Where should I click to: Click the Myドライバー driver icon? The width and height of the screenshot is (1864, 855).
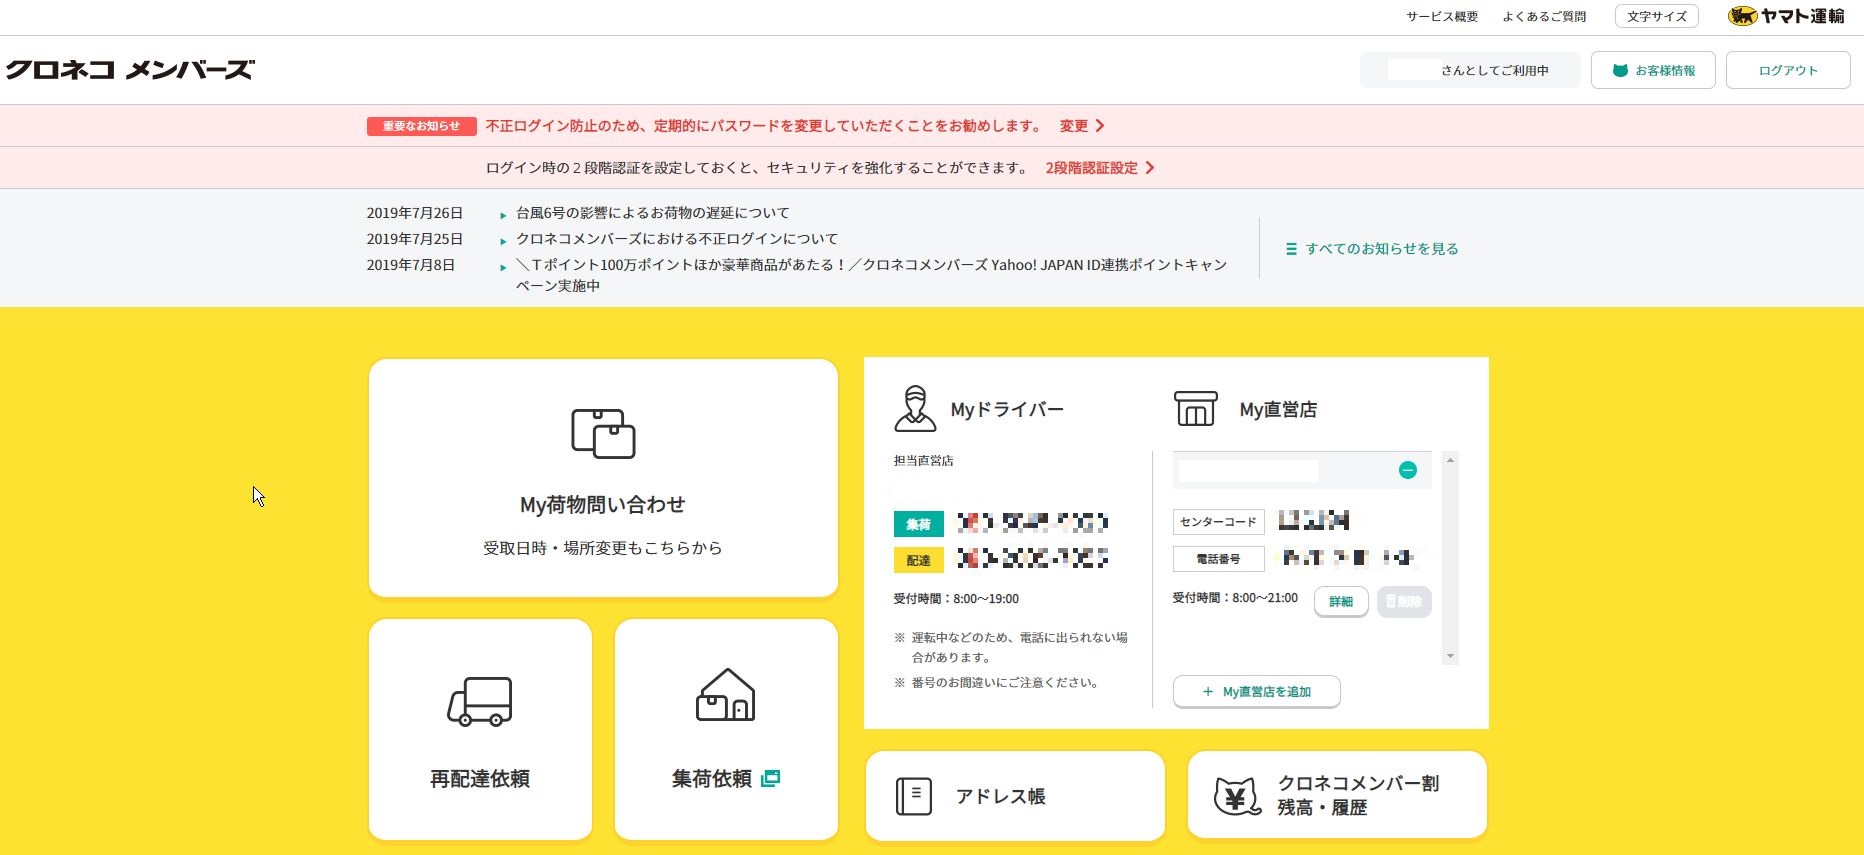(x=915, y=408)
